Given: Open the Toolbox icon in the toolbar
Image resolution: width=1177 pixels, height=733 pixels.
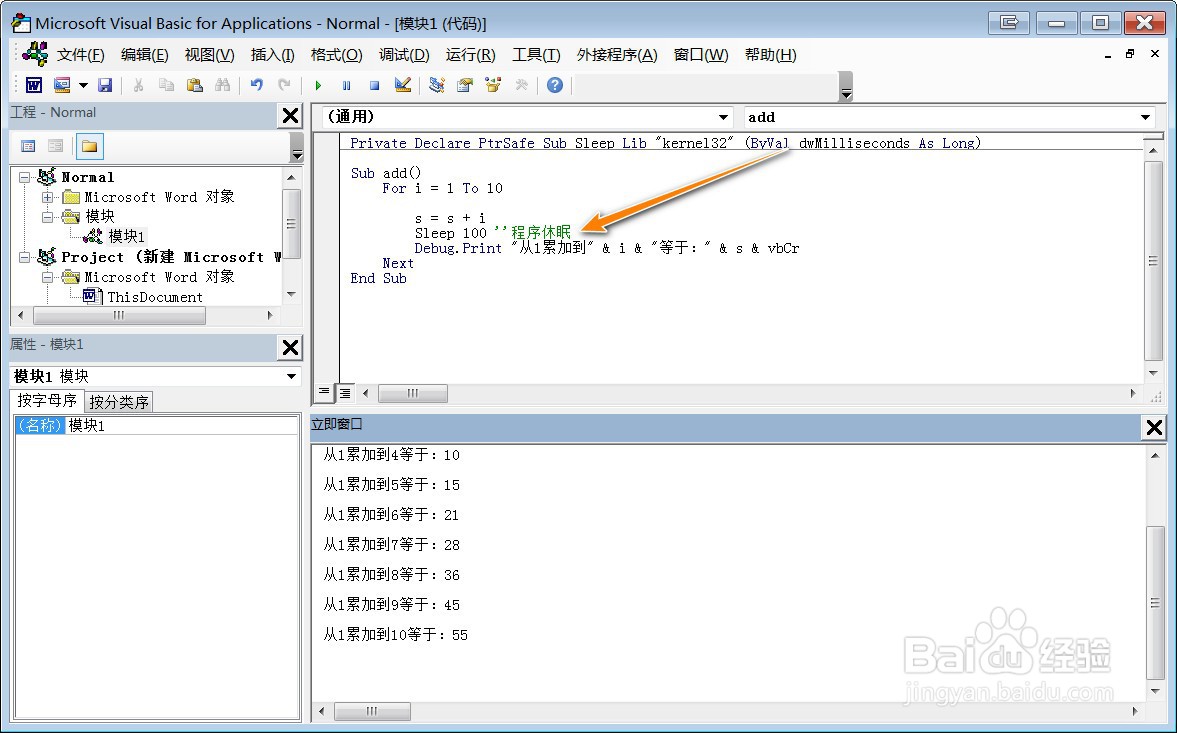Looking at the screenshot, I should tap(521, 85).
